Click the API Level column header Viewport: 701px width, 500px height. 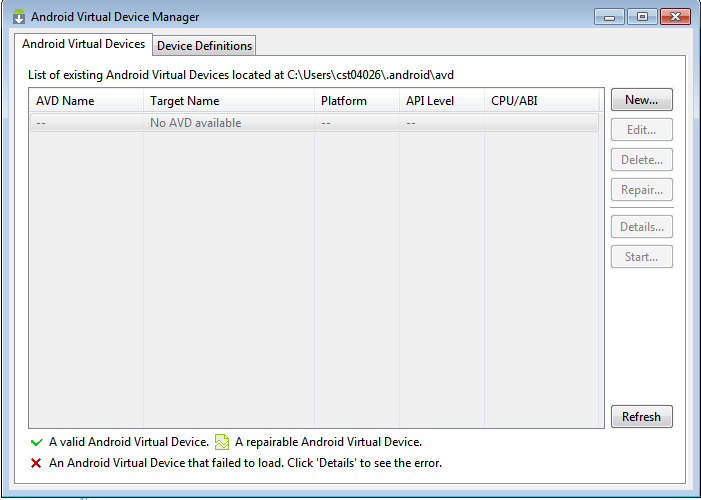[442, 101]
